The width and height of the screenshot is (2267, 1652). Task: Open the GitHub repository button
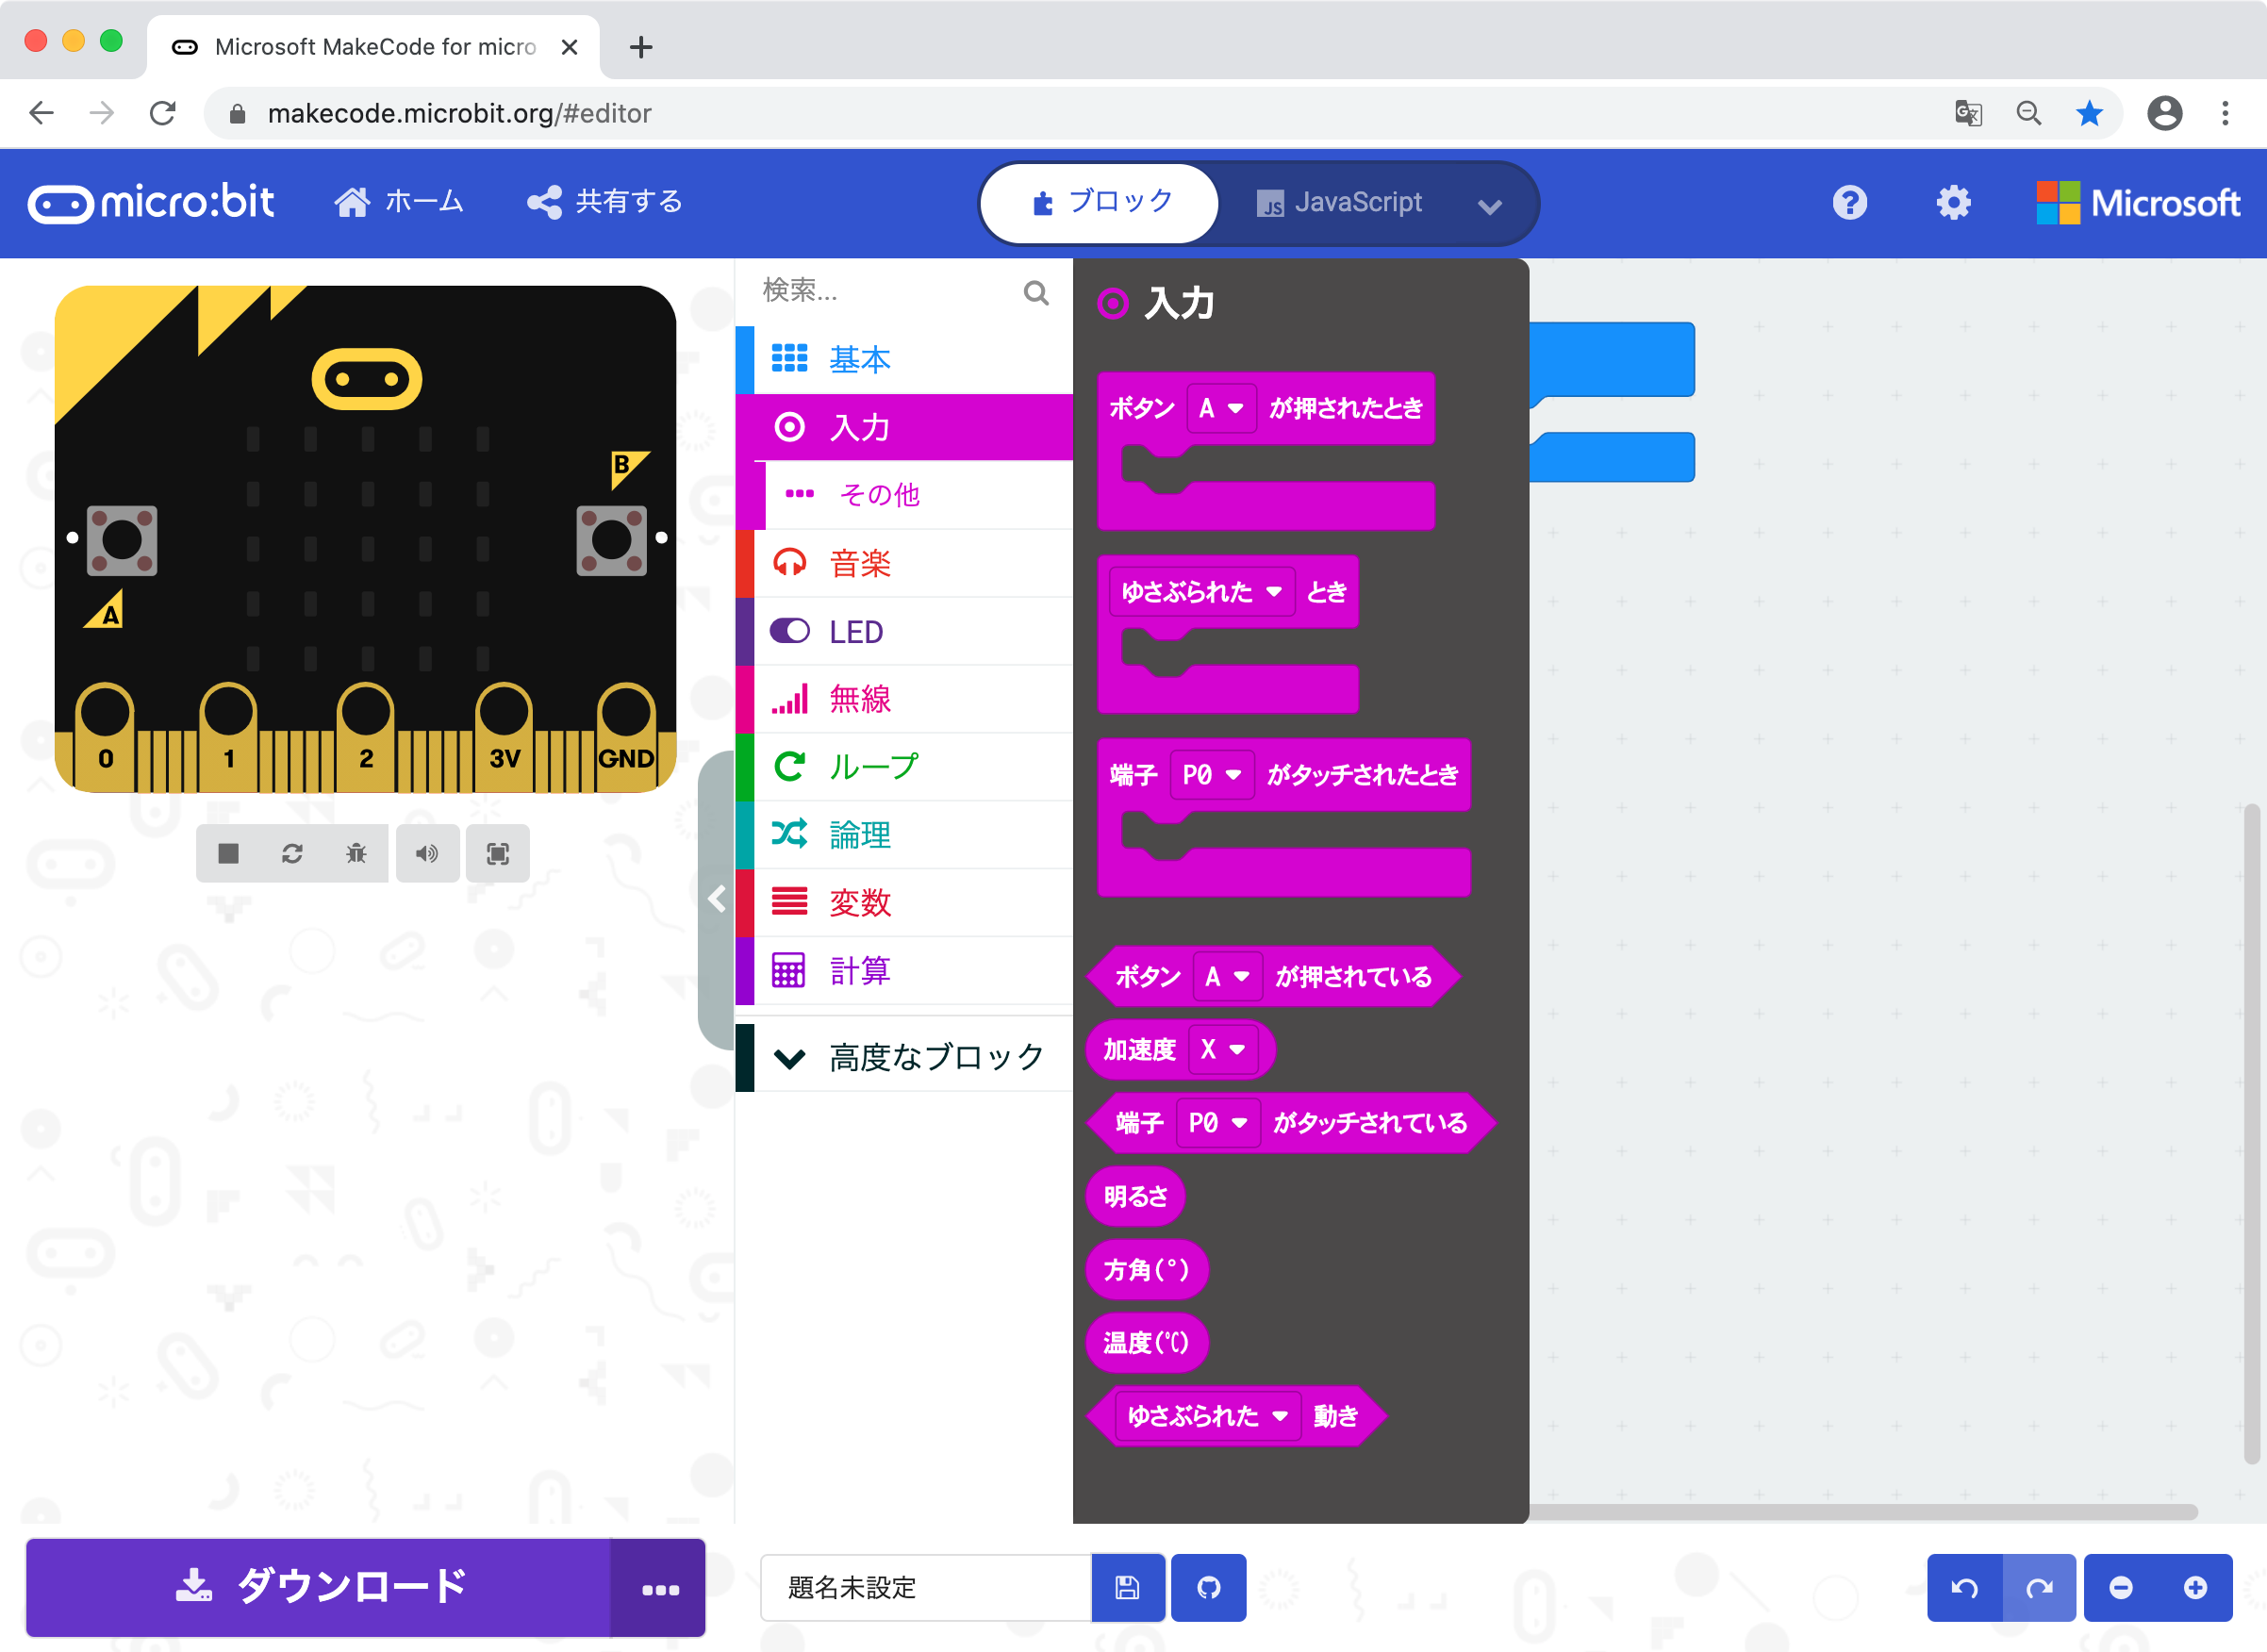tap(1208, 1587)
